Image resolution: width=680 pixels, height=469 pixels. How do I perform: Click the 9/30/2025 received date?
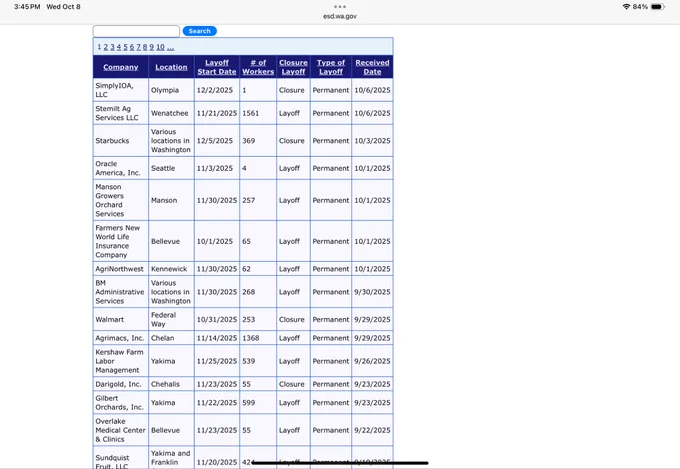pyautogui.click(x=372, y=292)
